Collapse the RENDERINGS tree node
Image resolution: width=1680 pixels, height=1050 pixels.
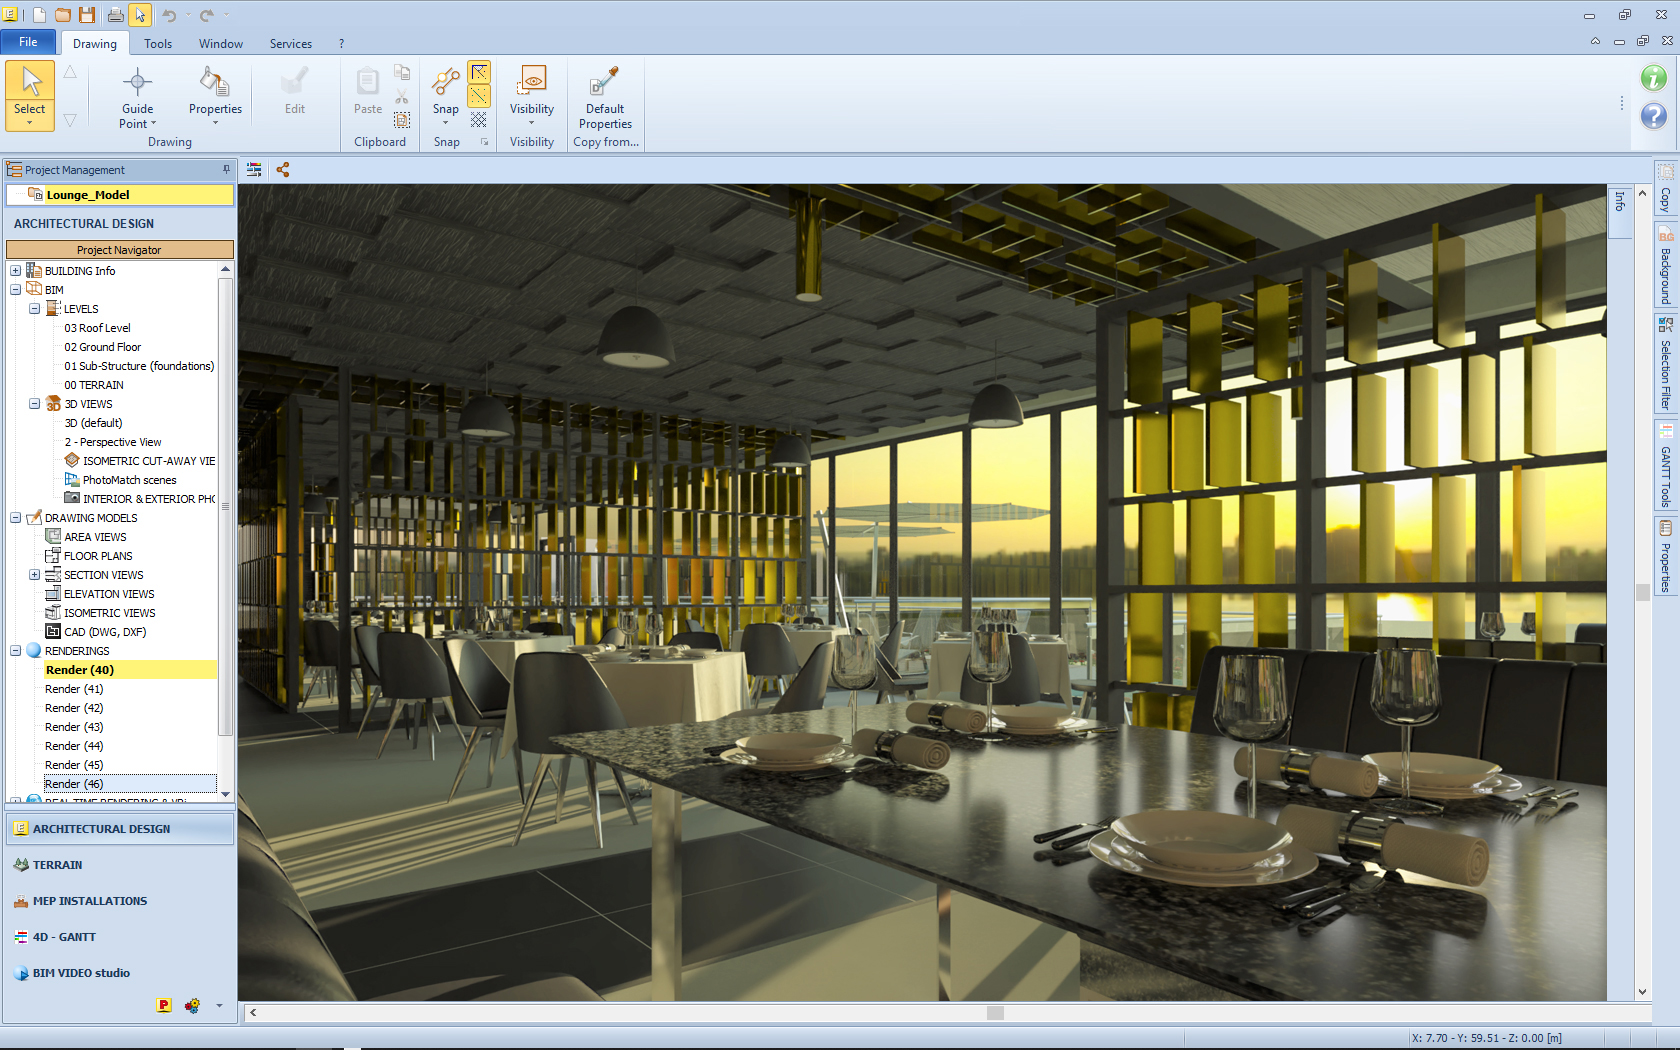16,651
